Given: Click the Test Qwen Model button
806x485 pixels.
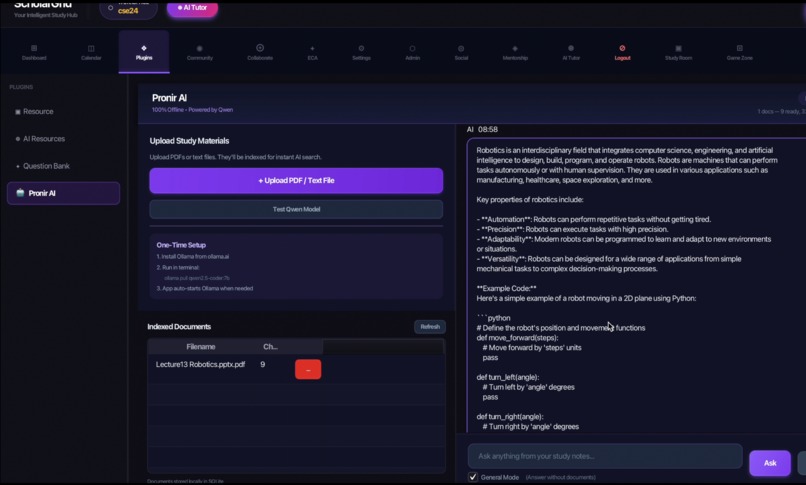Looking at the screenshot, I should pyautogui.click(x=296, y=209).
